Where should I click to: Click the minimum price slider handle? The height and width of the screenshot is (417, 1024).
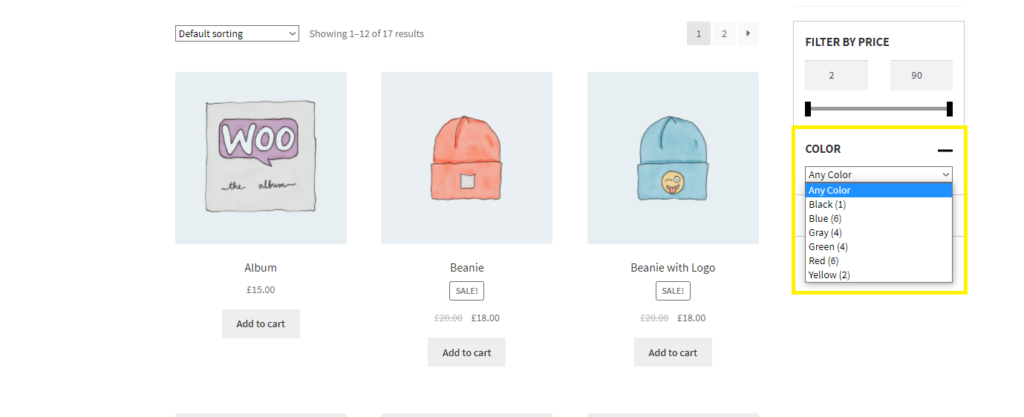click(808, 109)
